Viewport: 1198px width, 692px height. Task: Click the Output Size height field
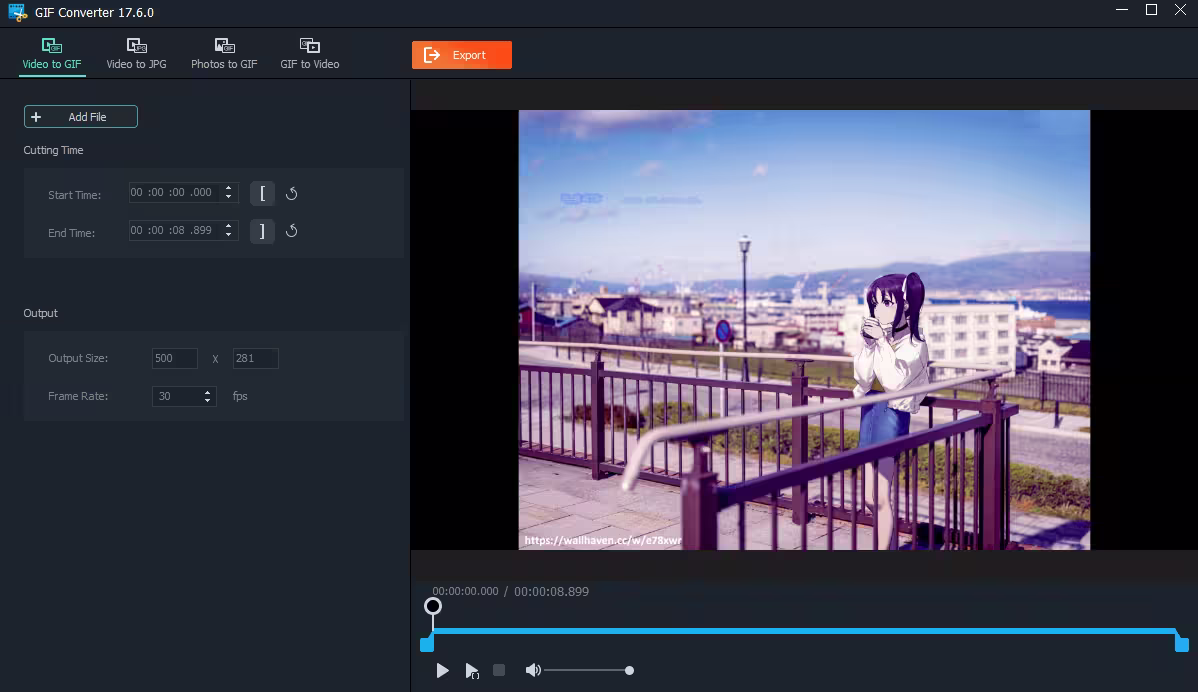pos(255,358)
